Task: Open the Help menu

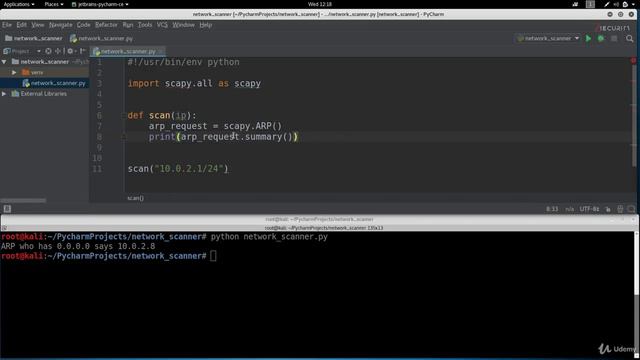Action: (x=206, y=25)
